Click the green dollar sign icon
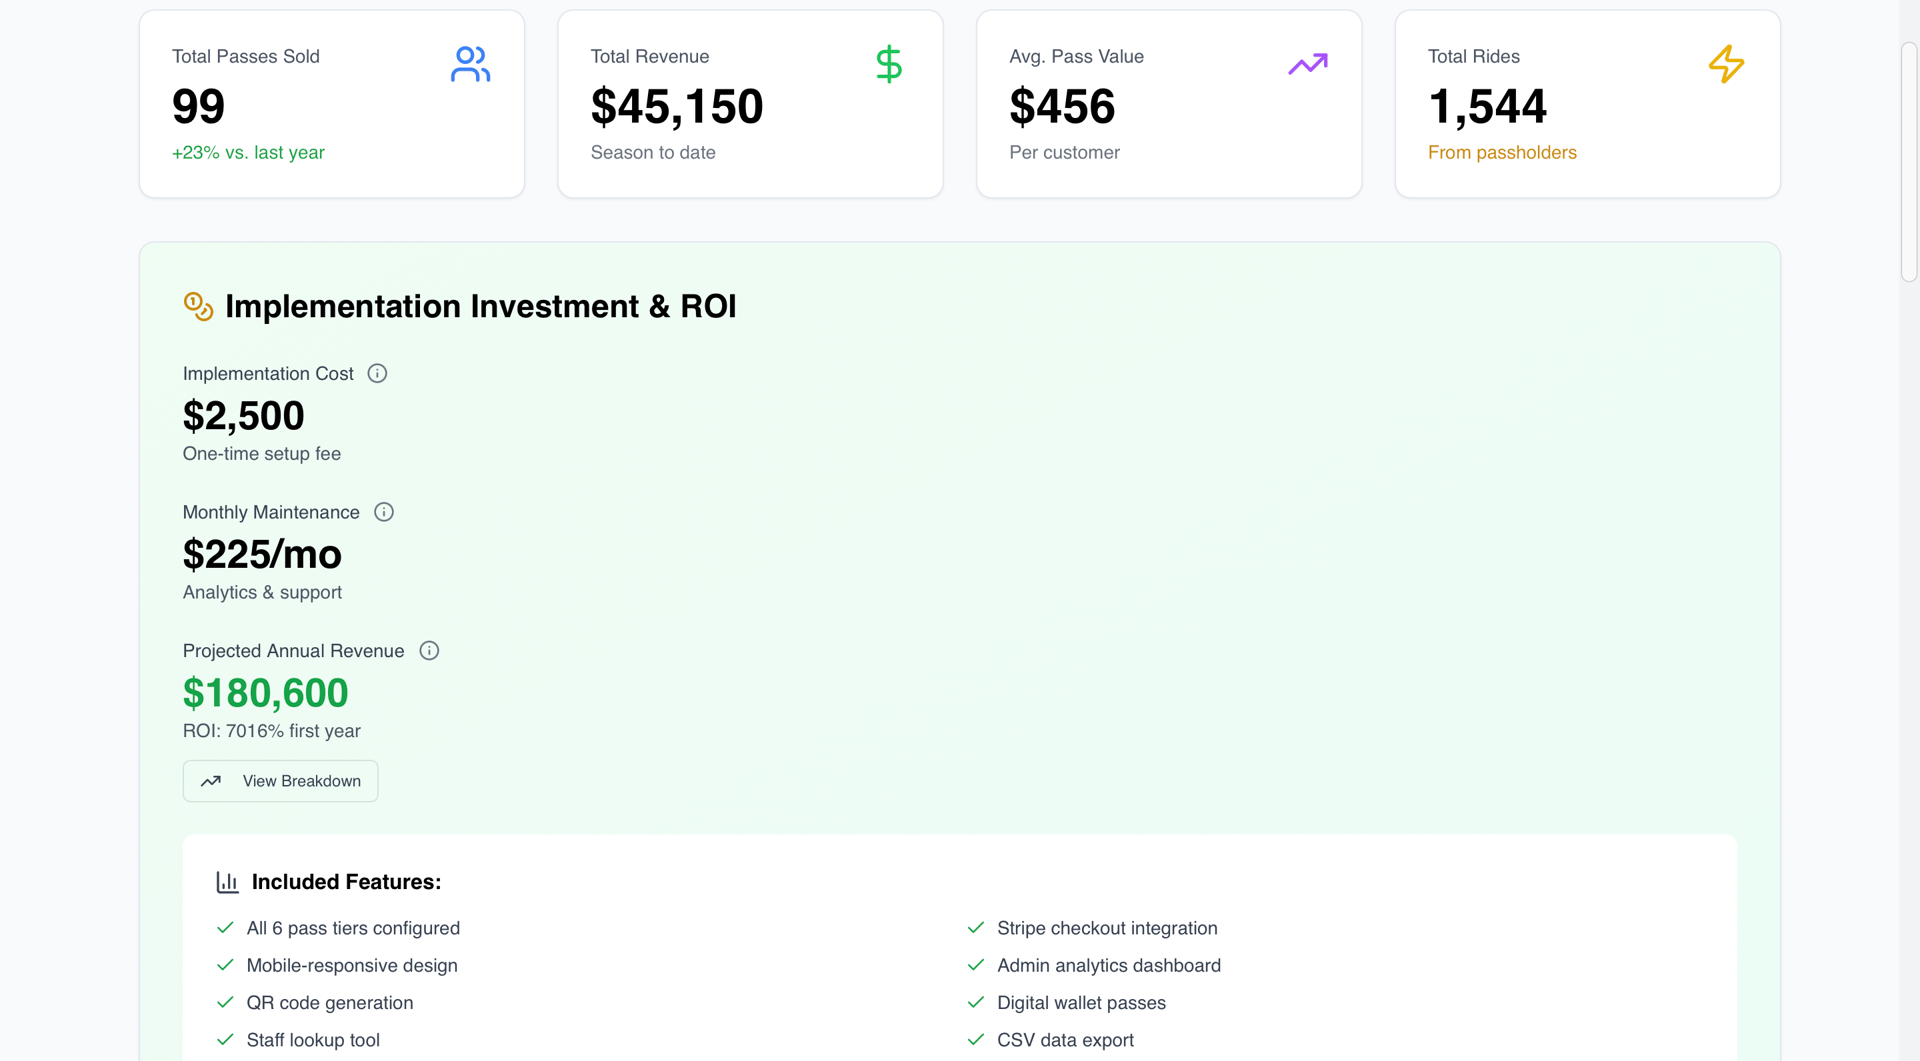 point(888,64)
